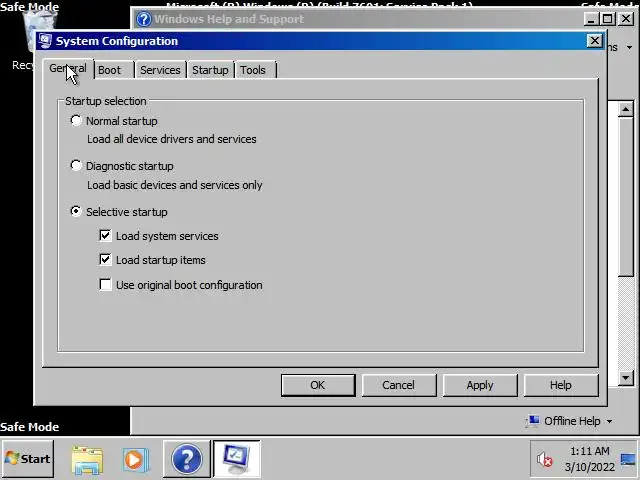The image size is (640, 480).
Task: Switch to the Startup tab
Action: [x=210, y=70]
